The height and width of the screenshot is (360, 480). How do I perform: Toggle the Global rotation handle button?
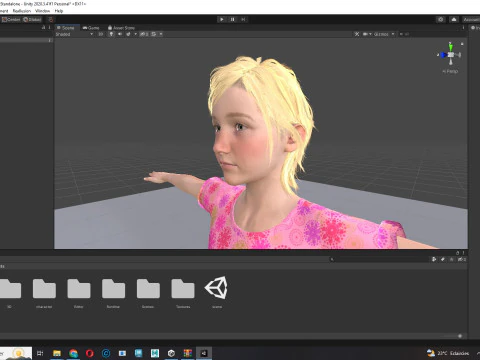(32, 20)
